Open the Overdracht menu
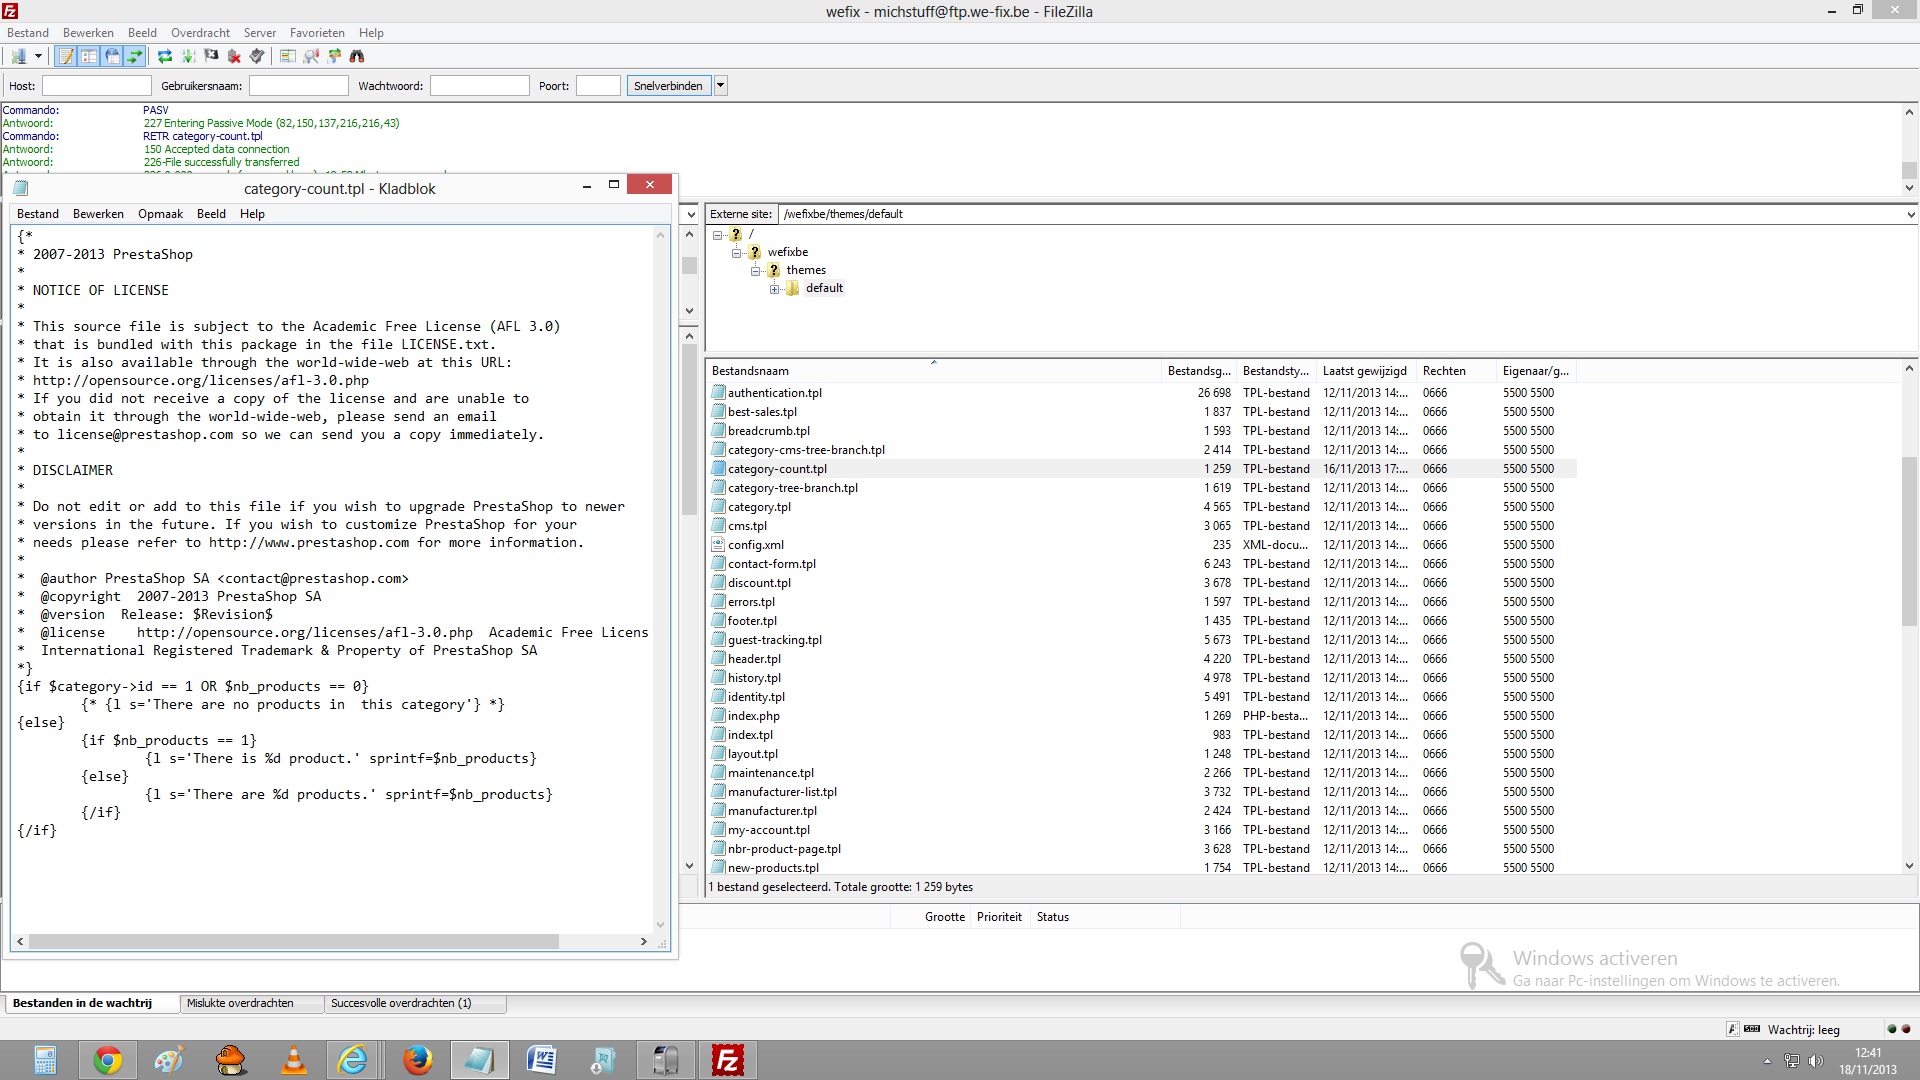1920x1080 pixels. click(200, 33)
